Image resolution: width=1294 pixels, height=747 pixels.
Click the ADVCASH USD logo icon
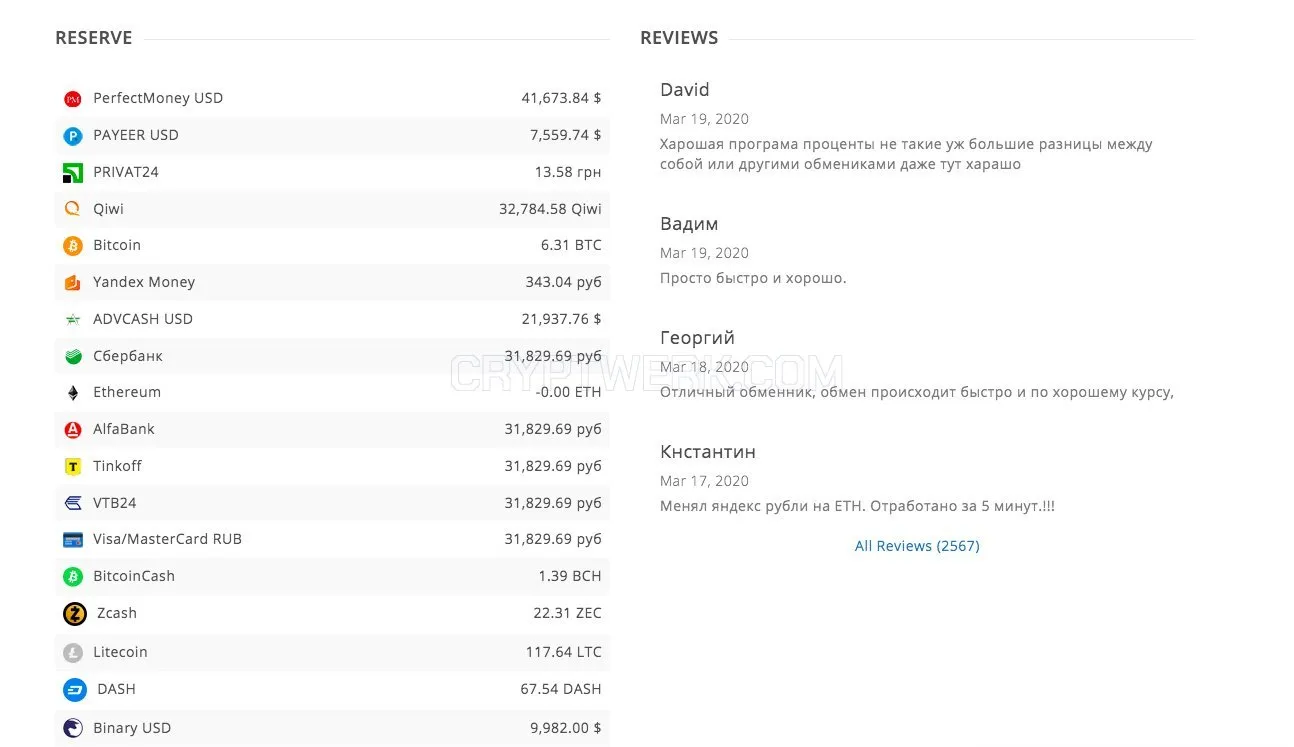73,320
